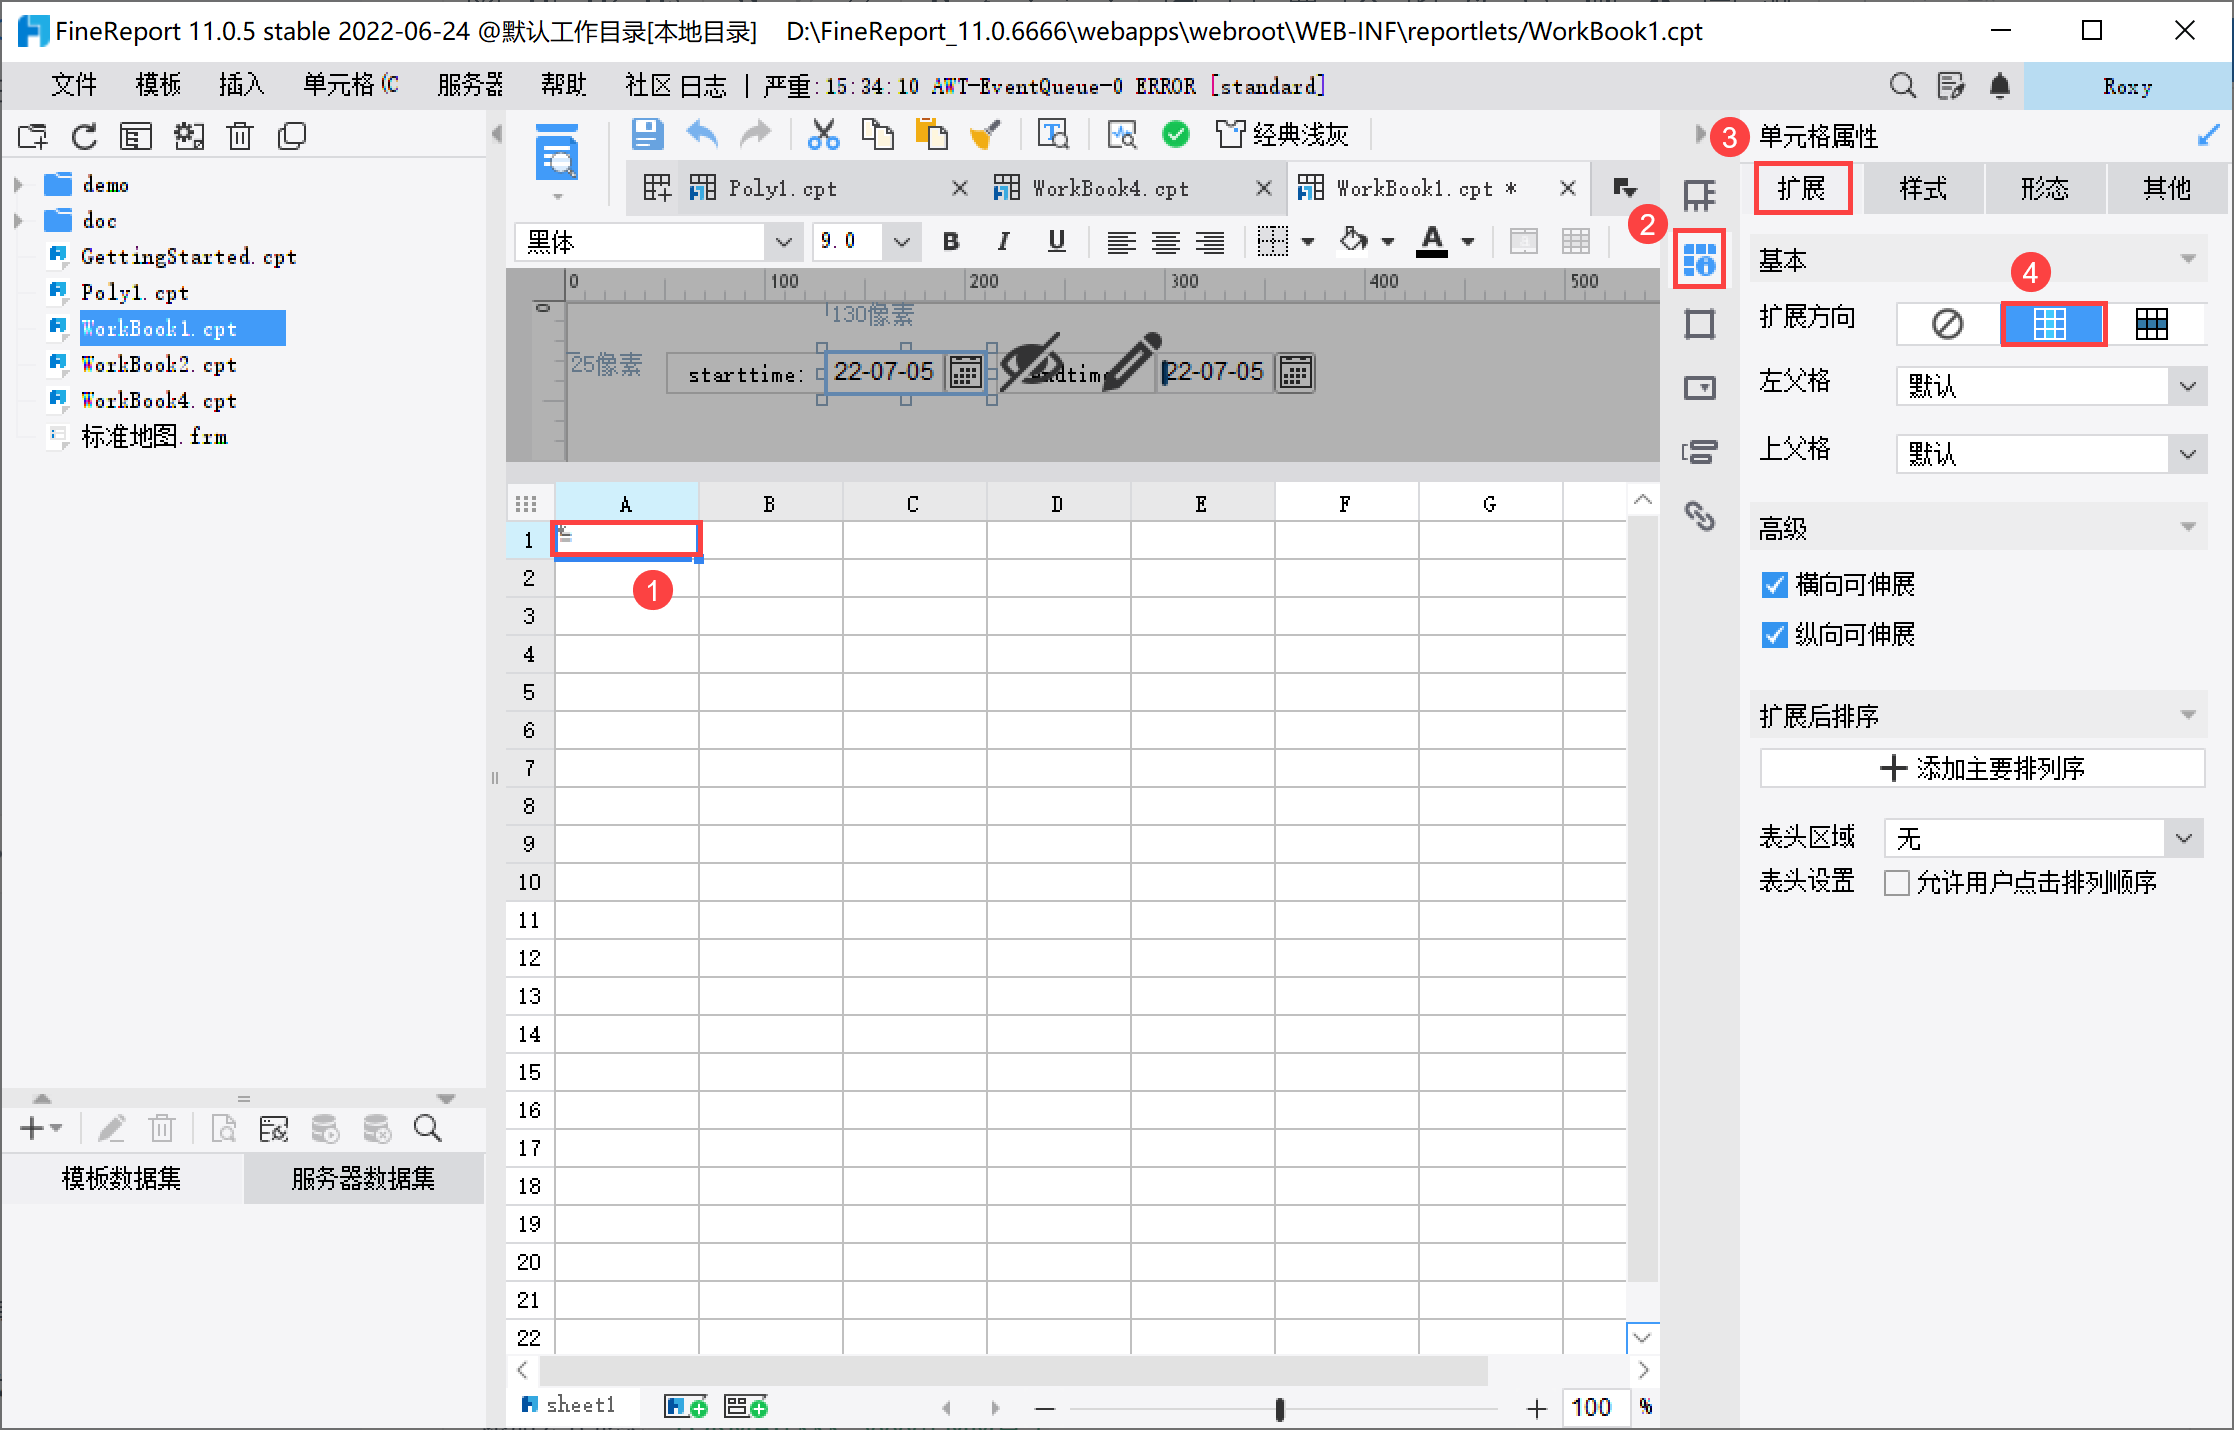Click the Save template icon

(x=647, y=134)
